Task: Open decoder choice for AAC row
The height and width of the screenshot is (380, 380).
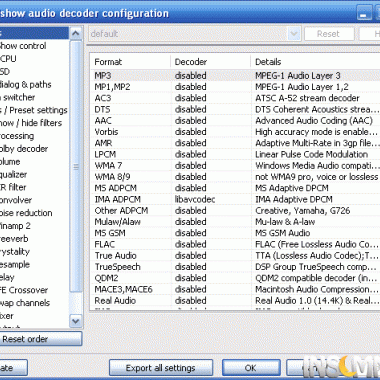Action: click(x=191, y=121)
